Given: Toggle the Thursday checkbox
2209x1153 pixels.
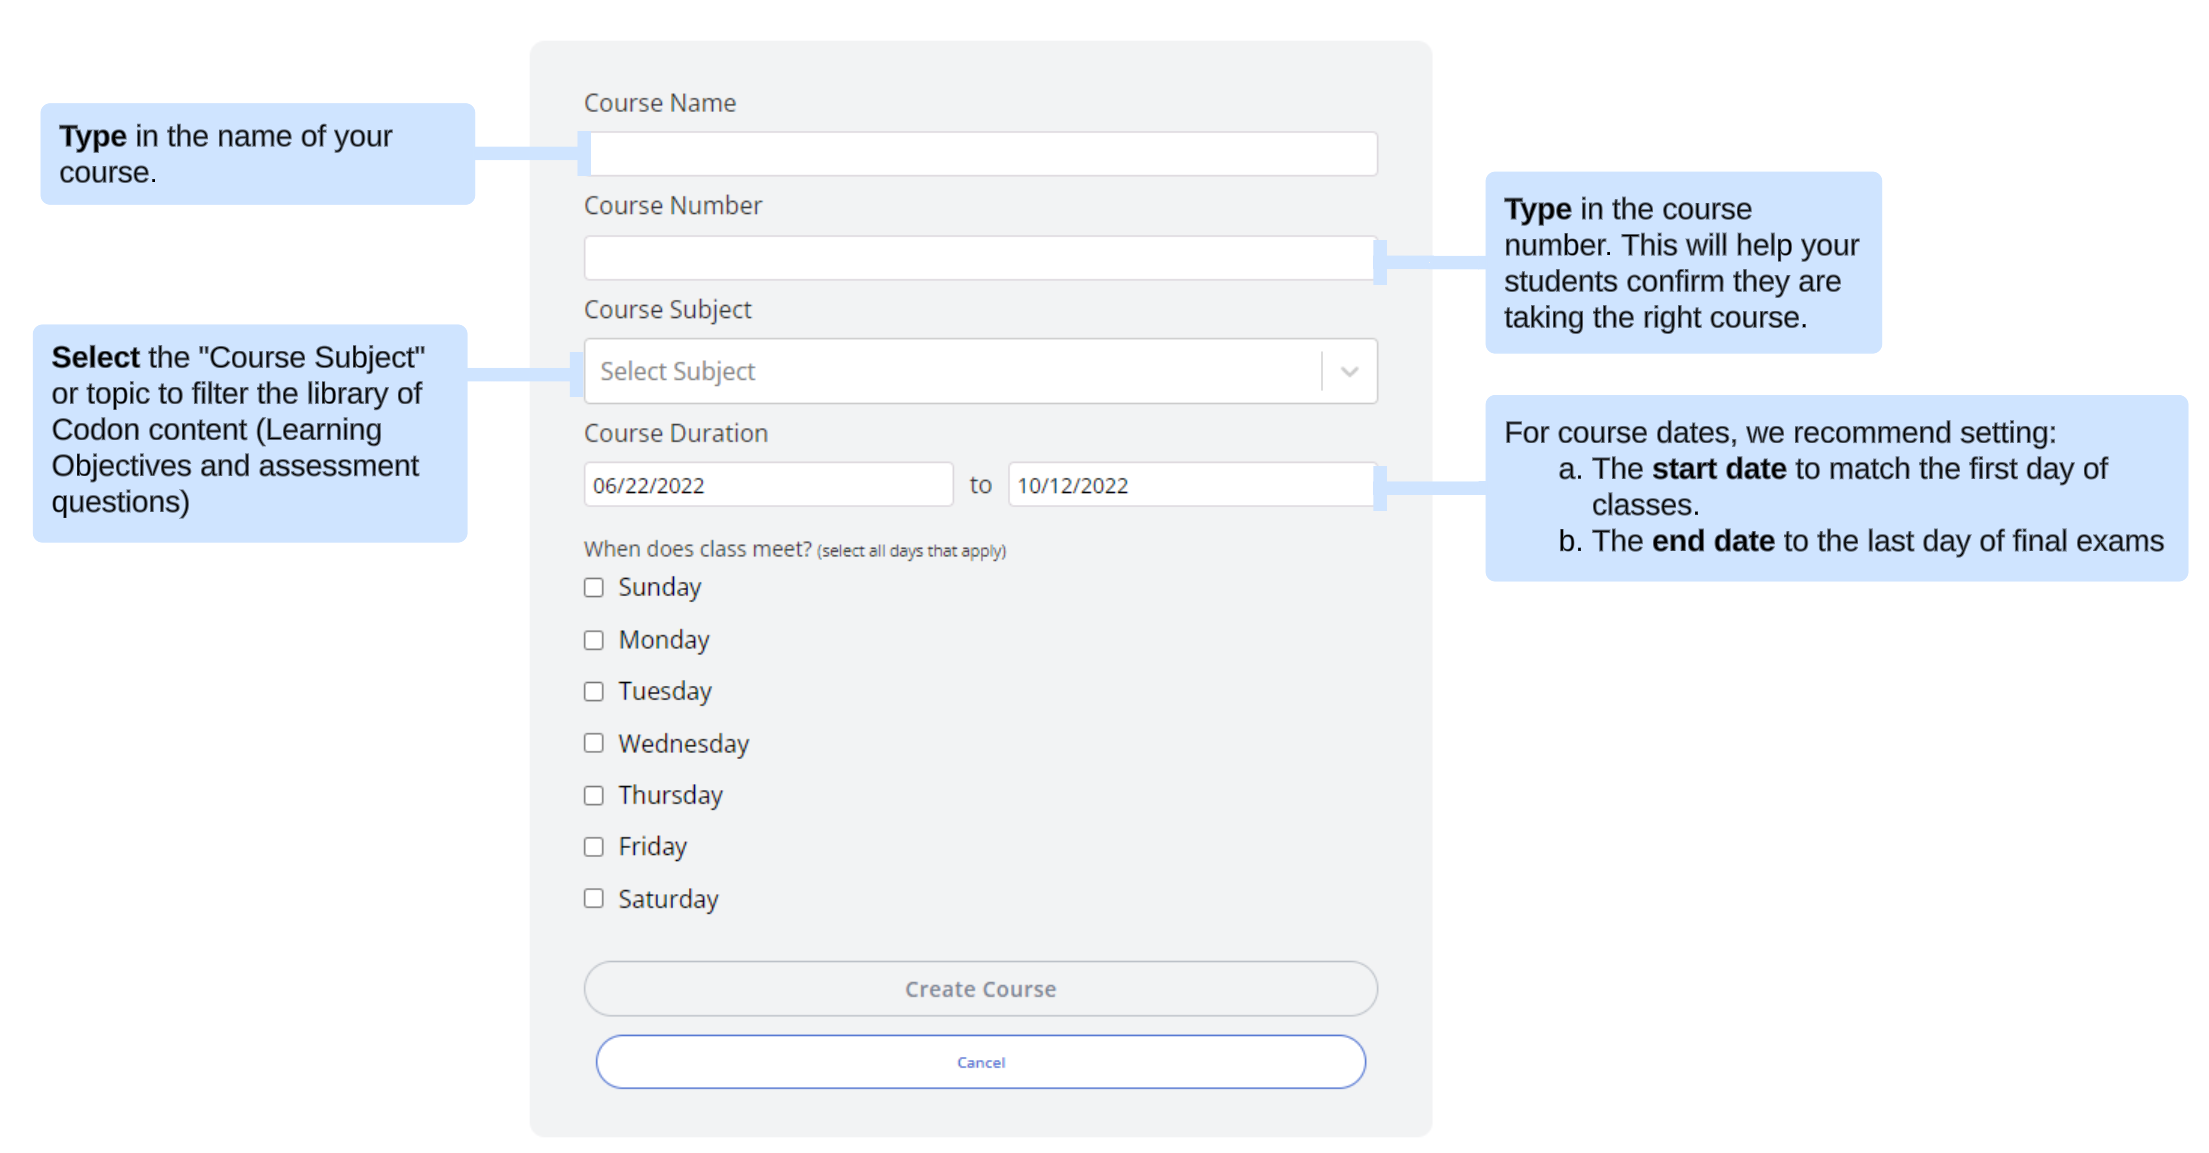Looking at the screenshot, I should (x=594, y=796).
